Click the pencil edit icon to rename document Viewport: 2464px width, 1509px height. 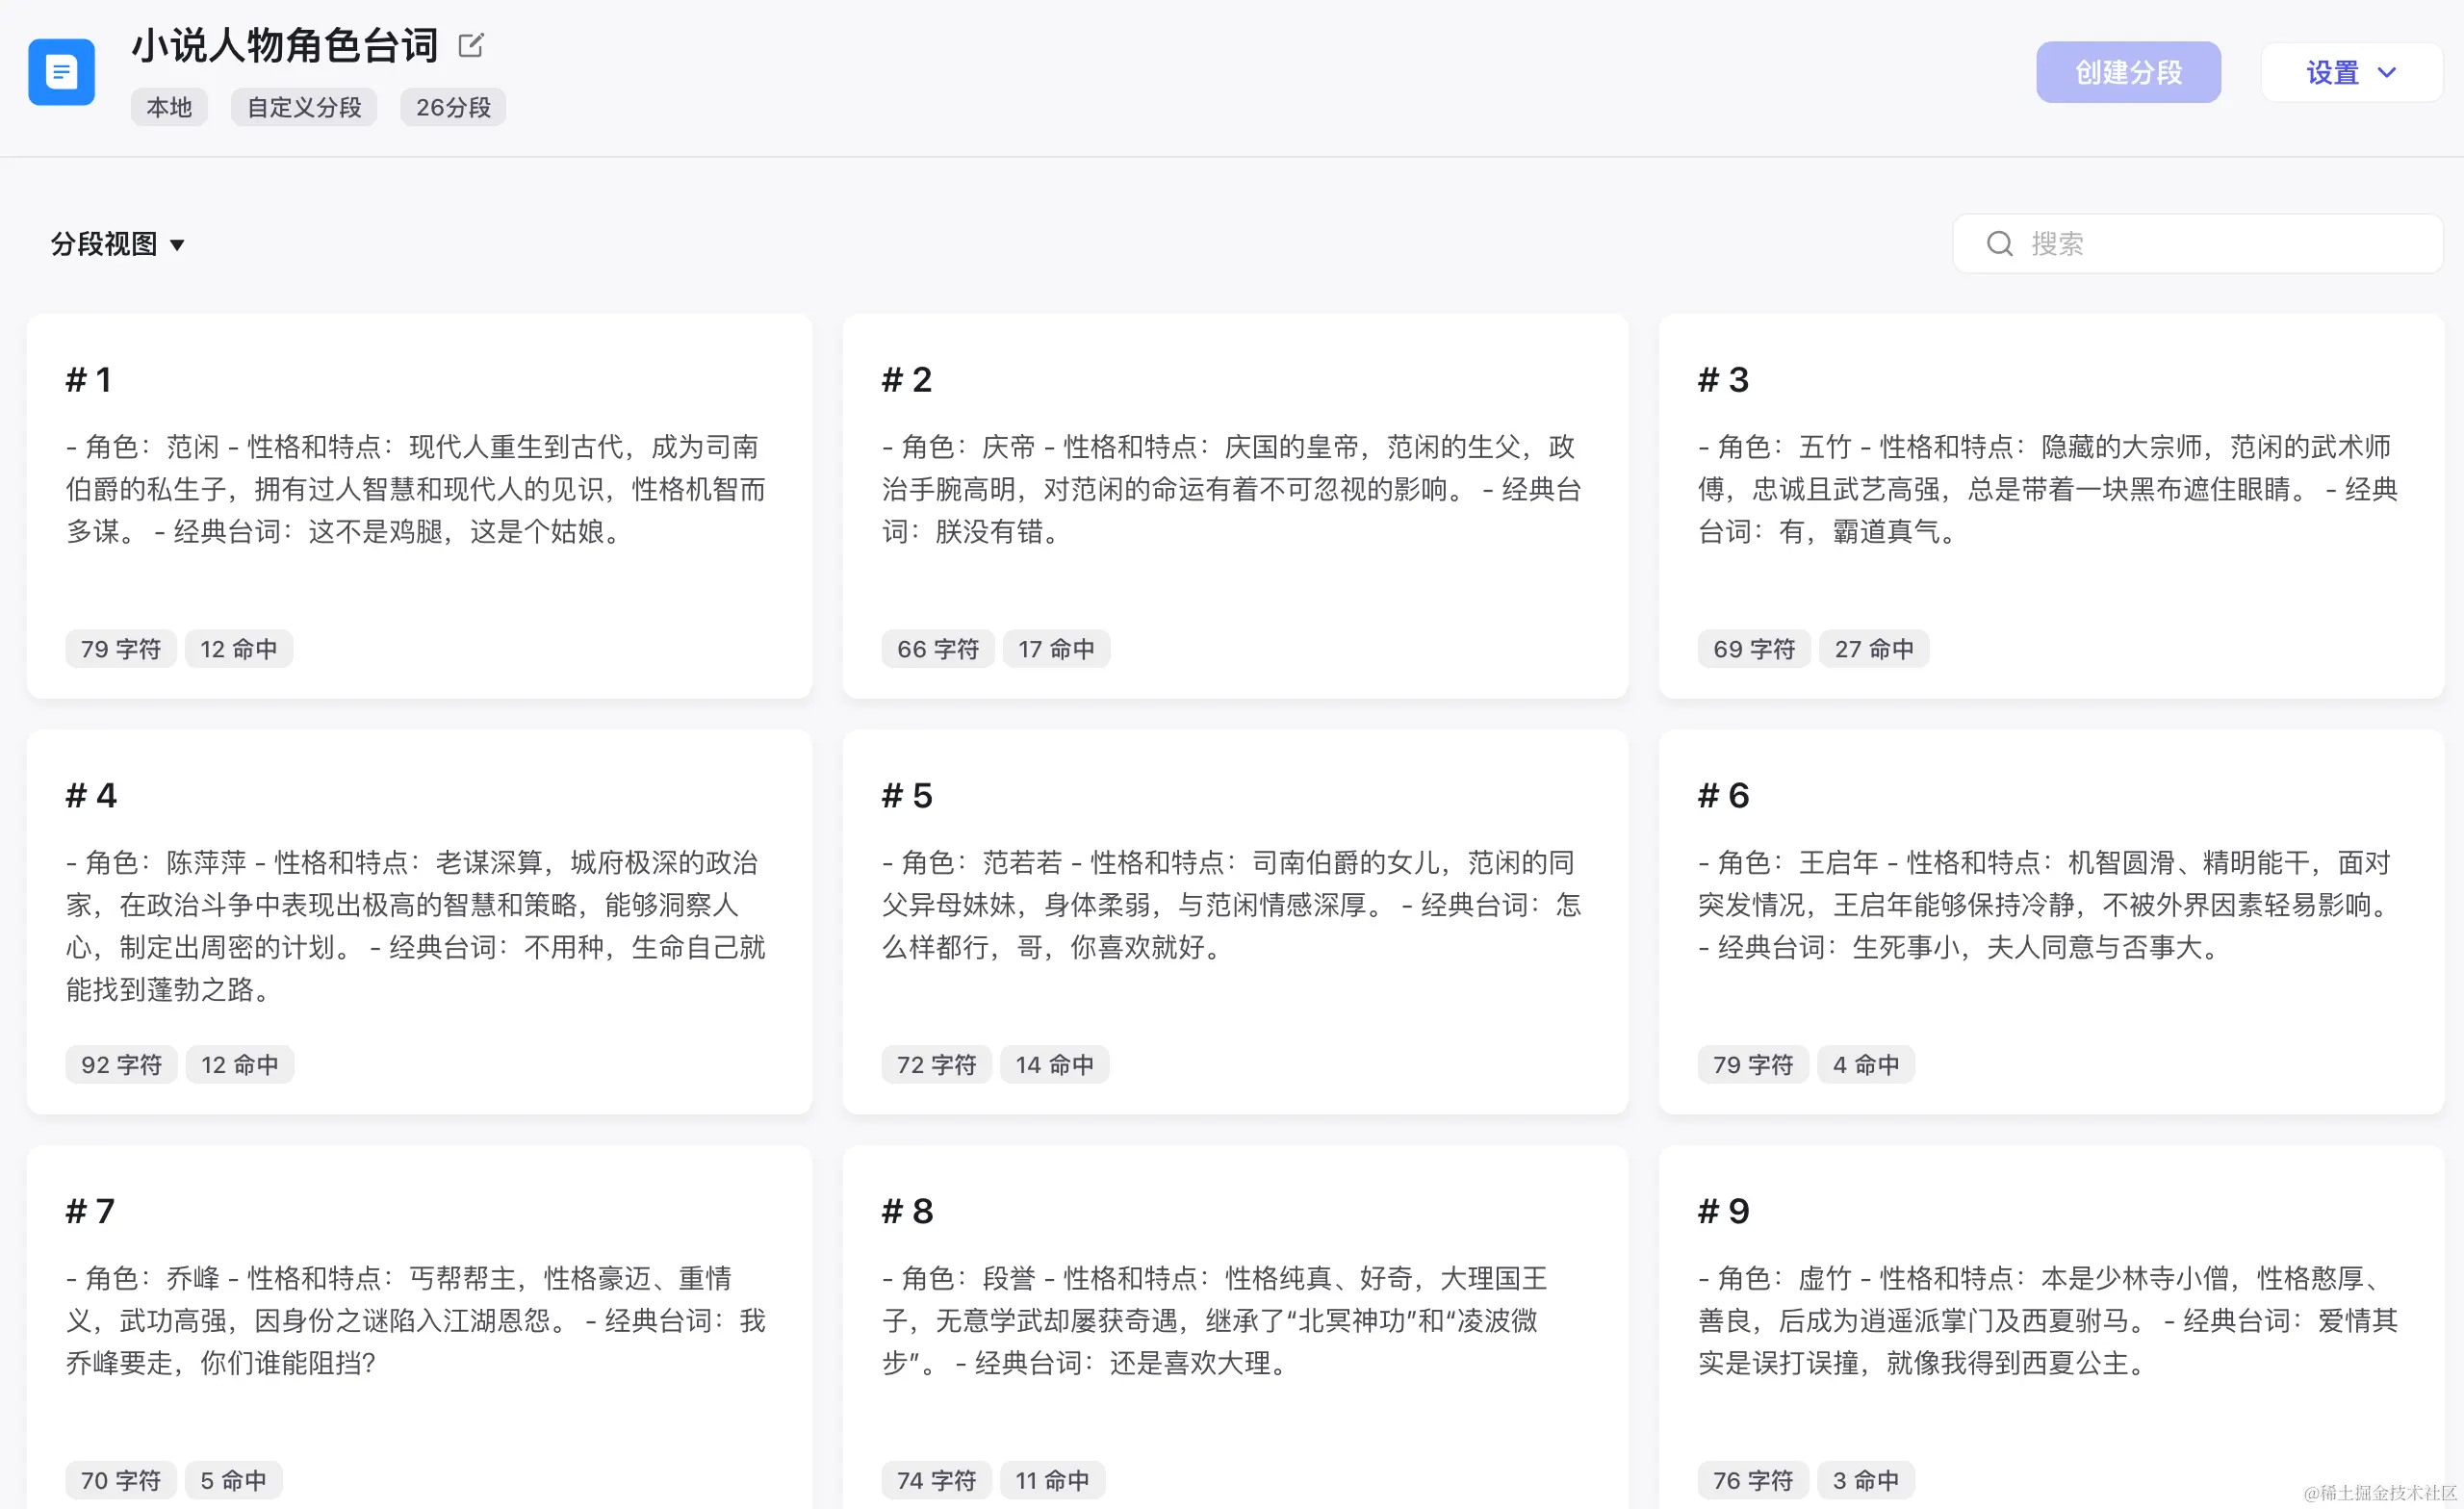click(x=471, y=45)
